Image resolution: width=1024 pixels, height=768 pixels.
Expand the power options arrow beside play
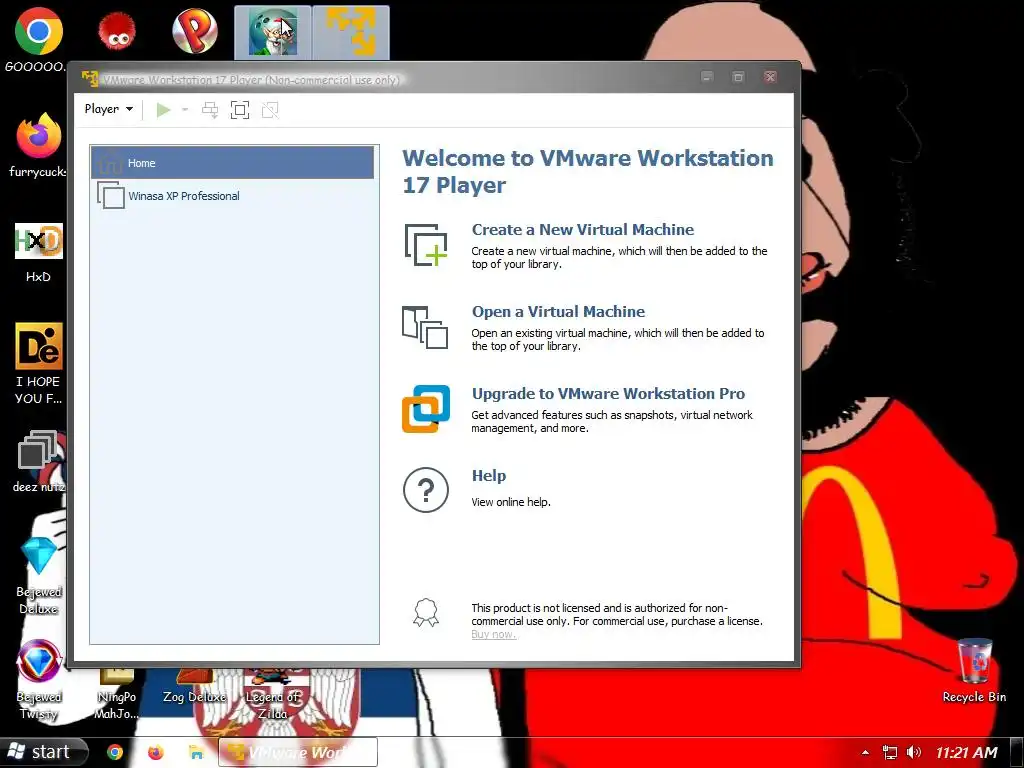point(185,110)
